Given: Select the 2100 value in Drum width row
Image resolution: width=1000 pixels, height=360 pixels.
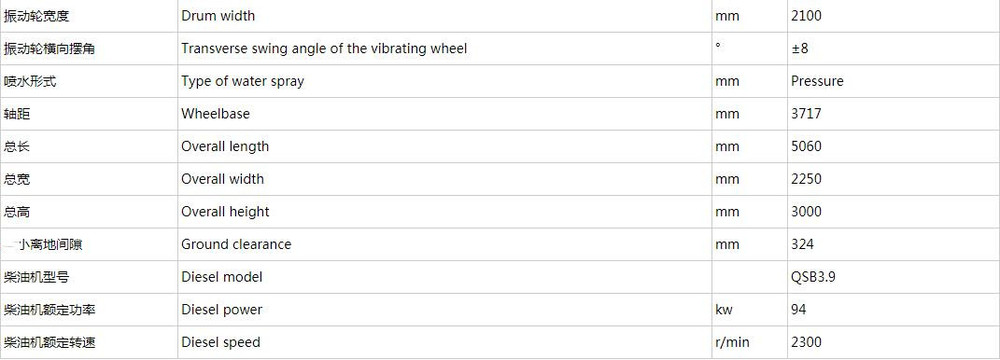Looking at the screenshot, I should click(x=806, y=16).
